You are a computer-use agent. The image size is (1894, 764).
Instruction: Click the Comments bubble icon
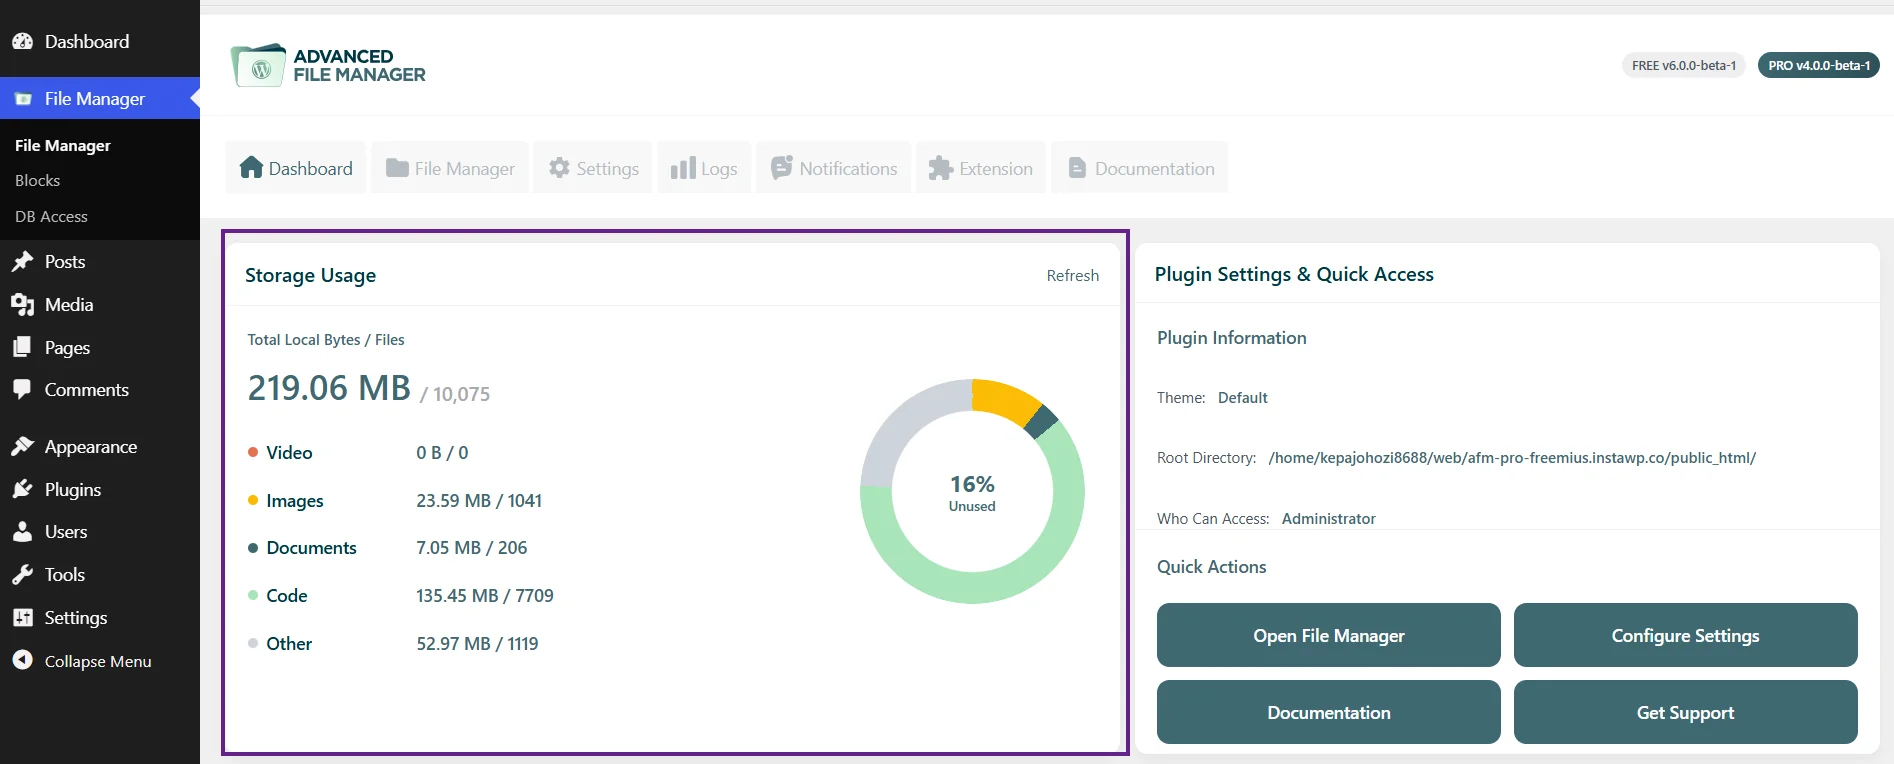[x=22, y=390]
